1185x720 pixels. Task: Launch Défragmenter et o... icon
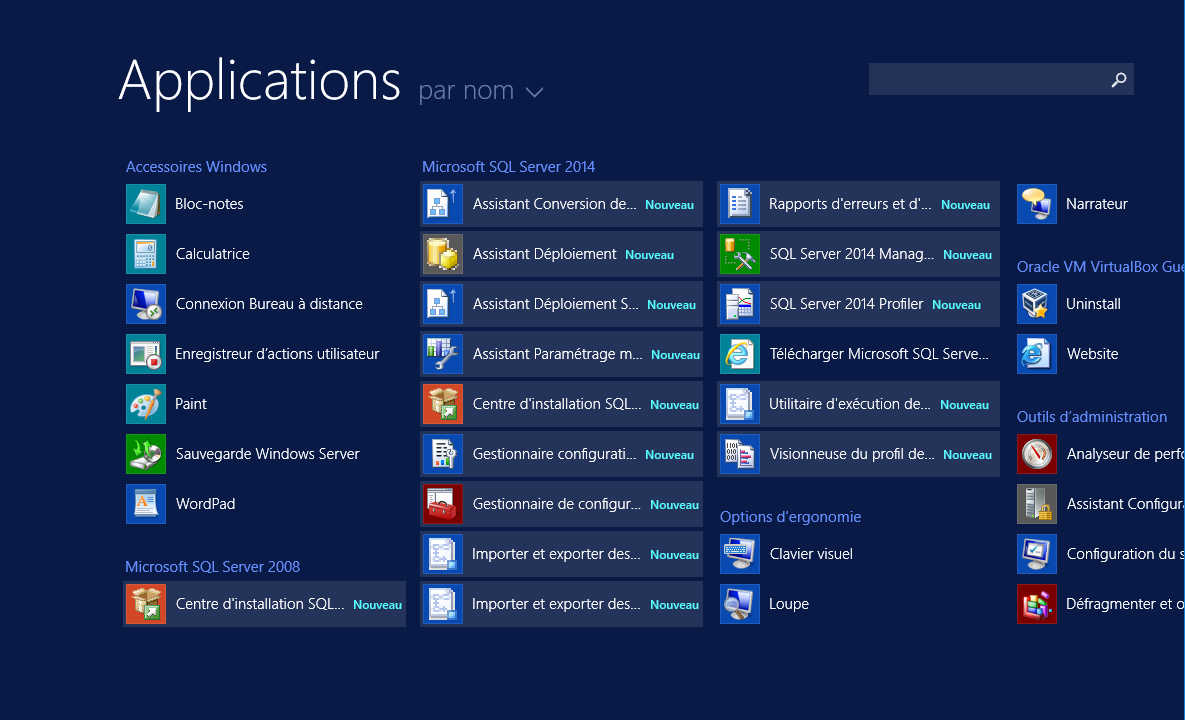point(1037,604)
